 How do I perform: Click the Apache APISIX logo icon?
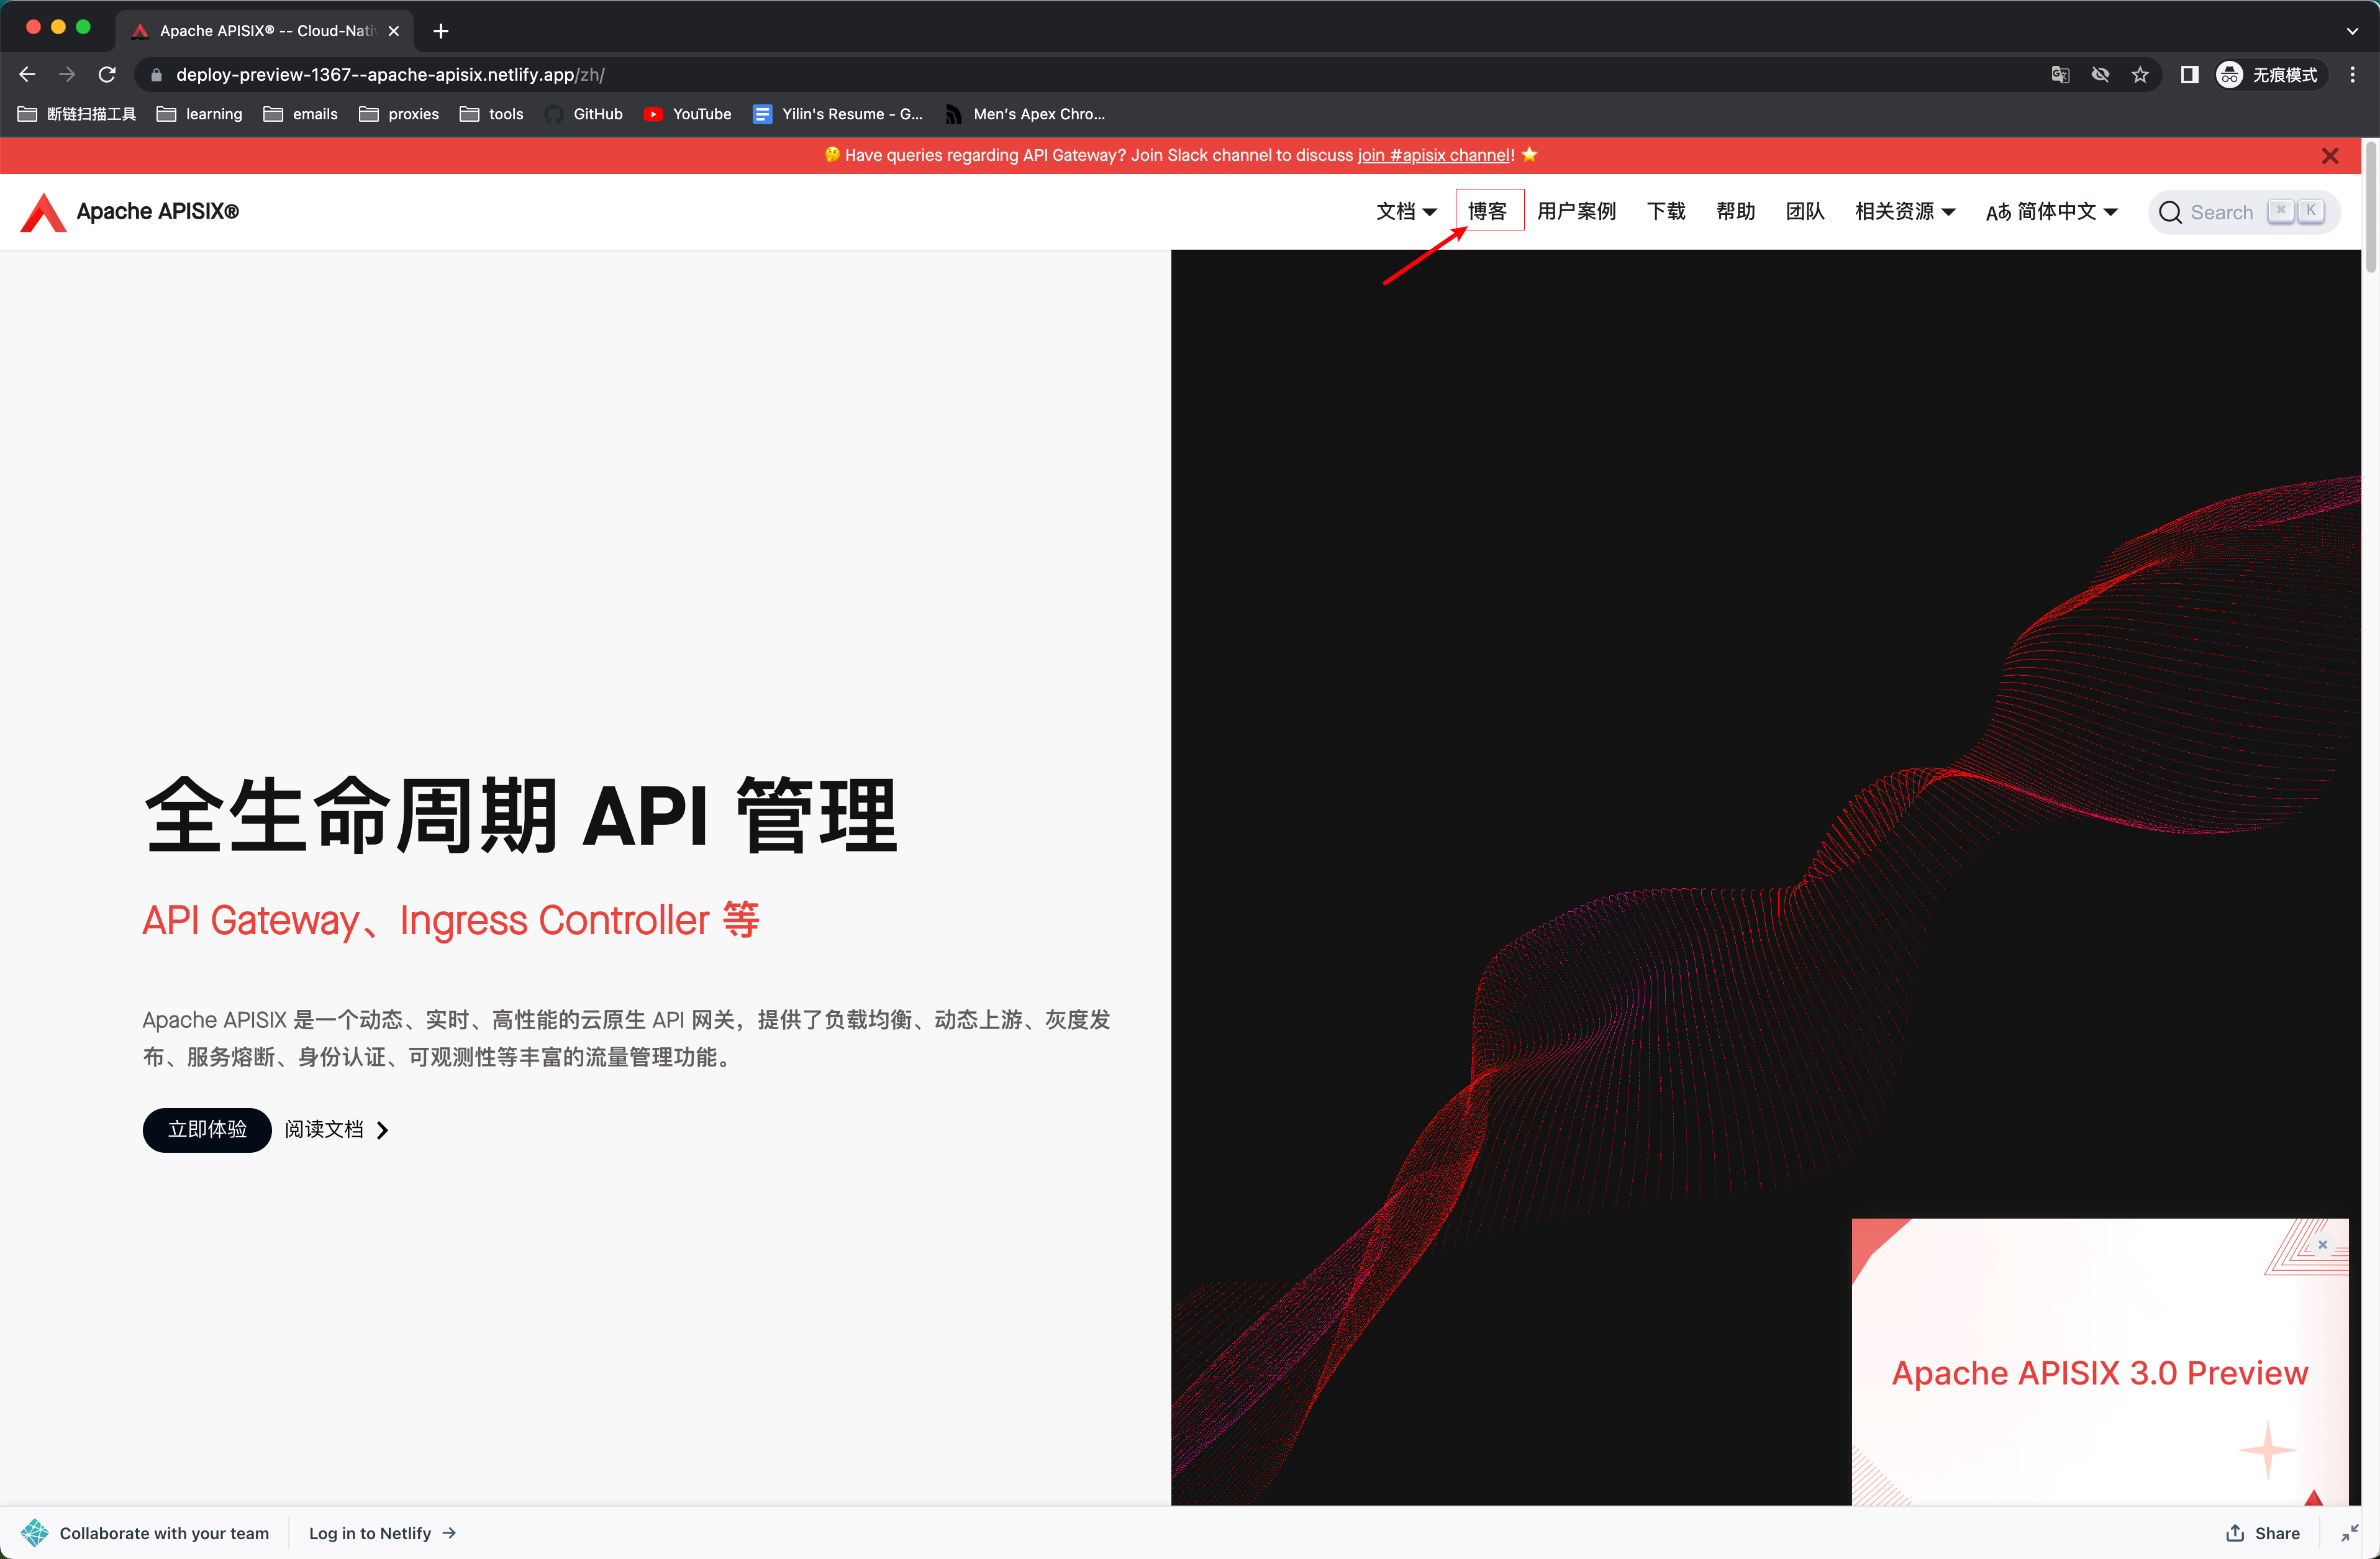(x=43, y=212)
